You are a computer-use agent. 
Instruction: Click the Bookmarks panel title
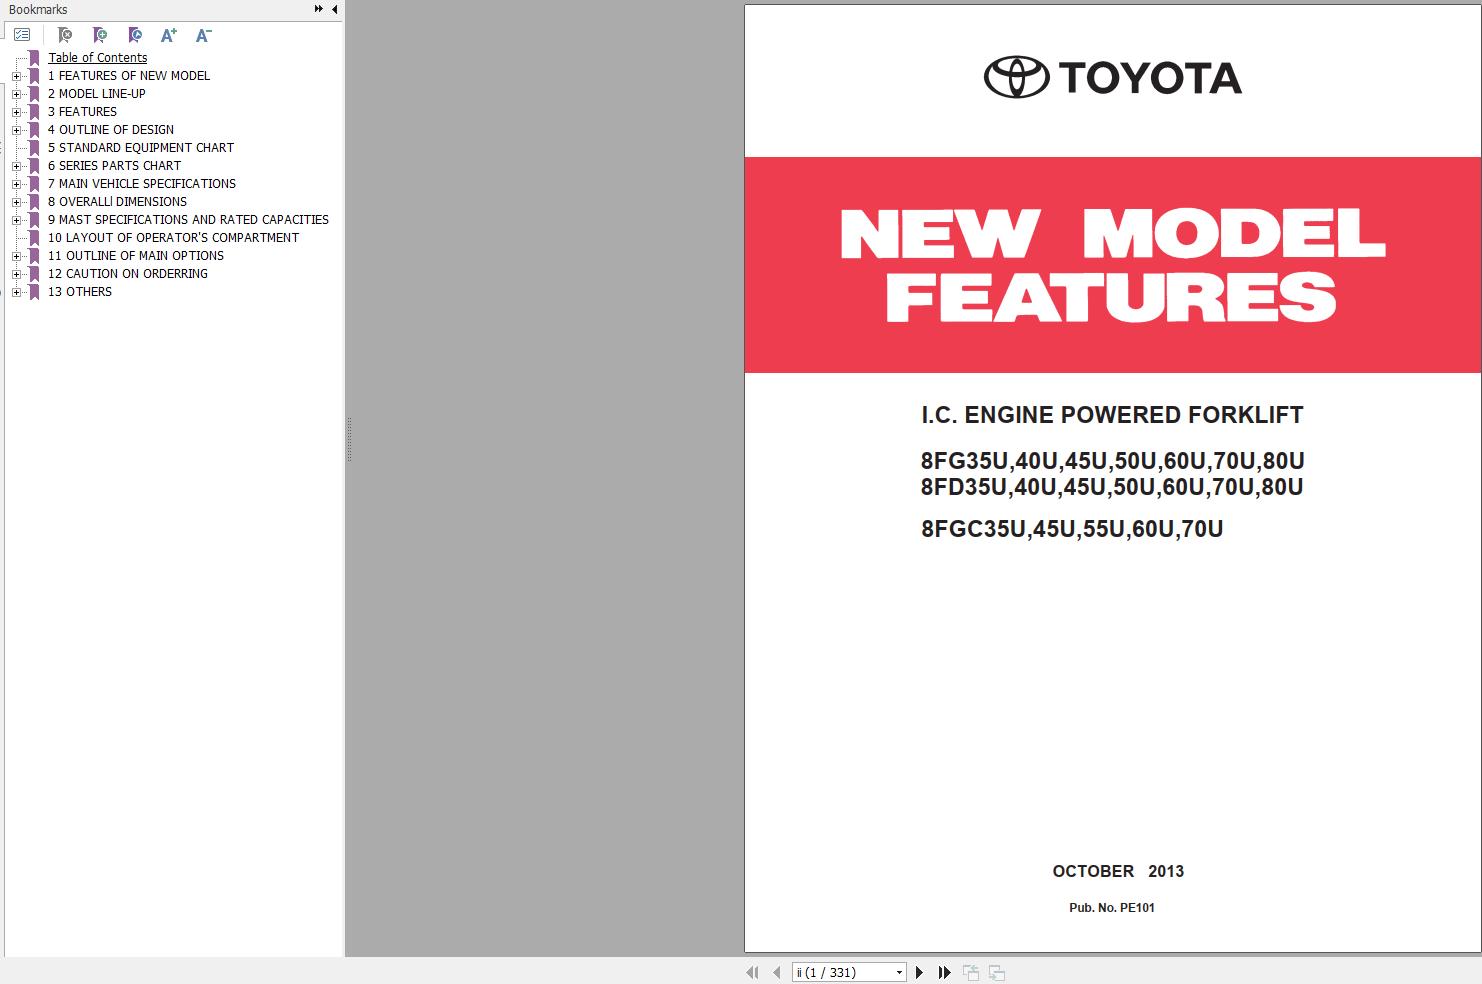pyautogui.click(x=38, y=10)
